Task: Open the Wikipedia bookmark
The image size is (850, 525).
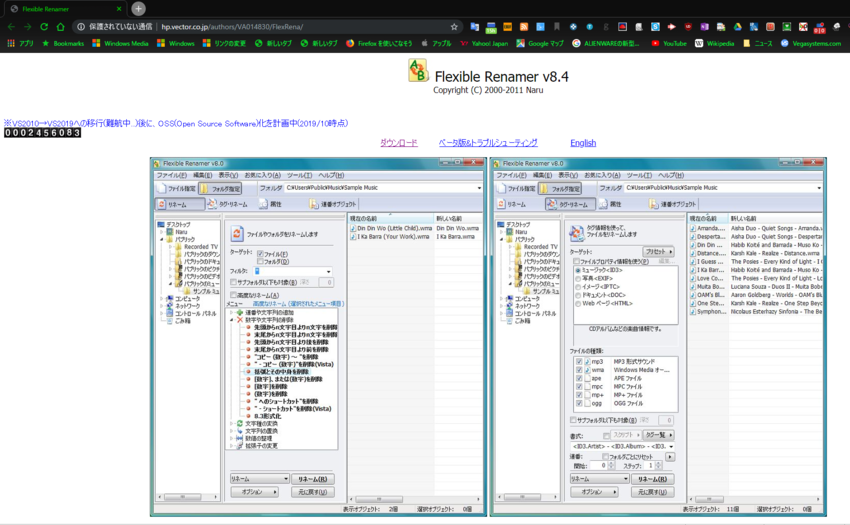Action: pos(714,43)
